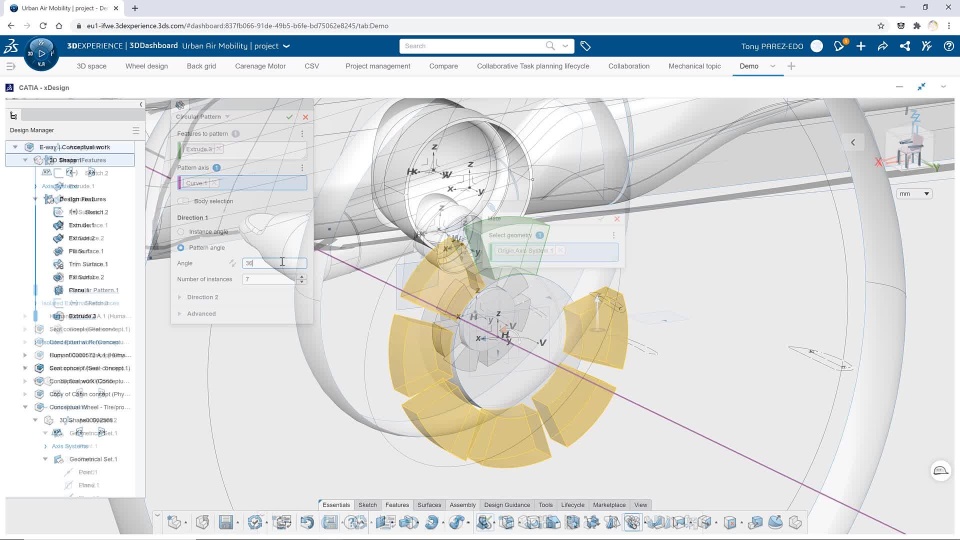Open the Design Manager hamburger menu

(136, 130)
